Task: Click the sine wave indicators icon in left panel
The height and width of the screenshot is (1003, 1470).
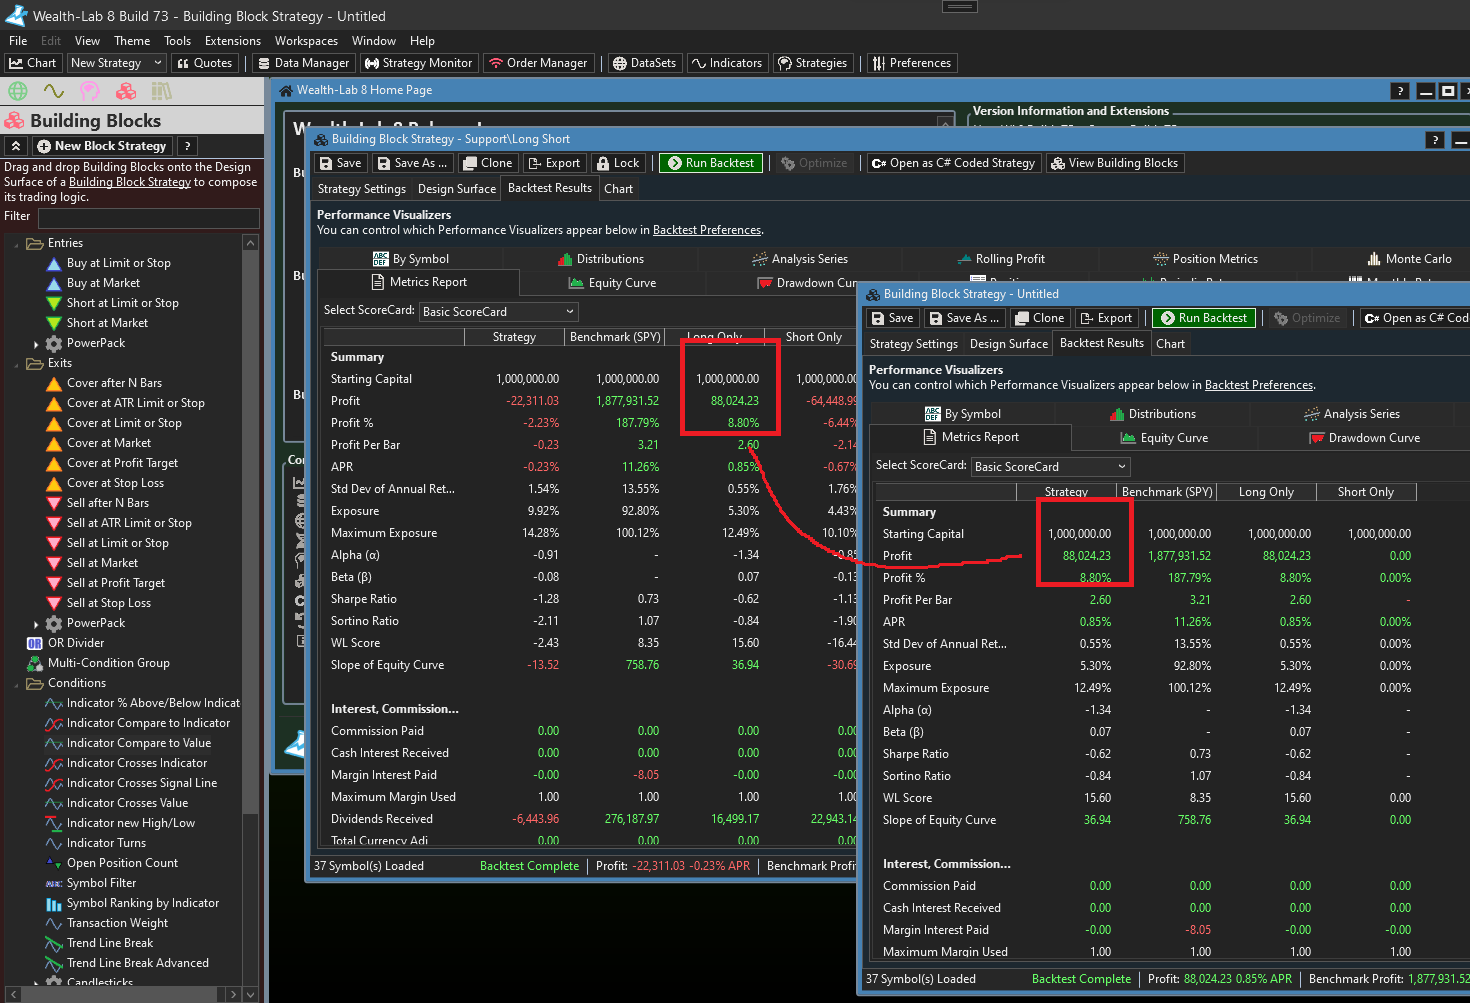Action: point(54,92)
